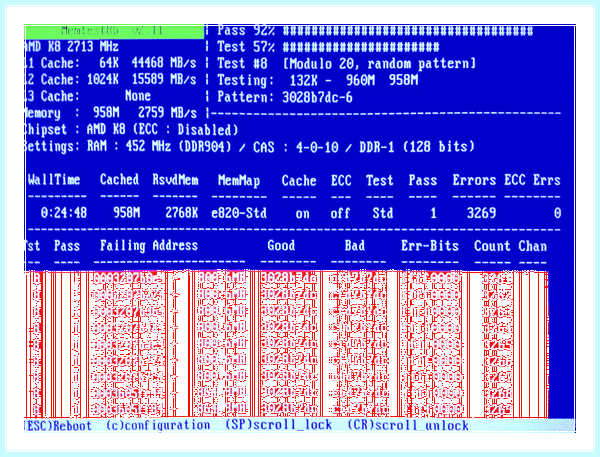Click the WallTime value '0:24:48'
The image size is (600, 457).
(x=64, y=213)
